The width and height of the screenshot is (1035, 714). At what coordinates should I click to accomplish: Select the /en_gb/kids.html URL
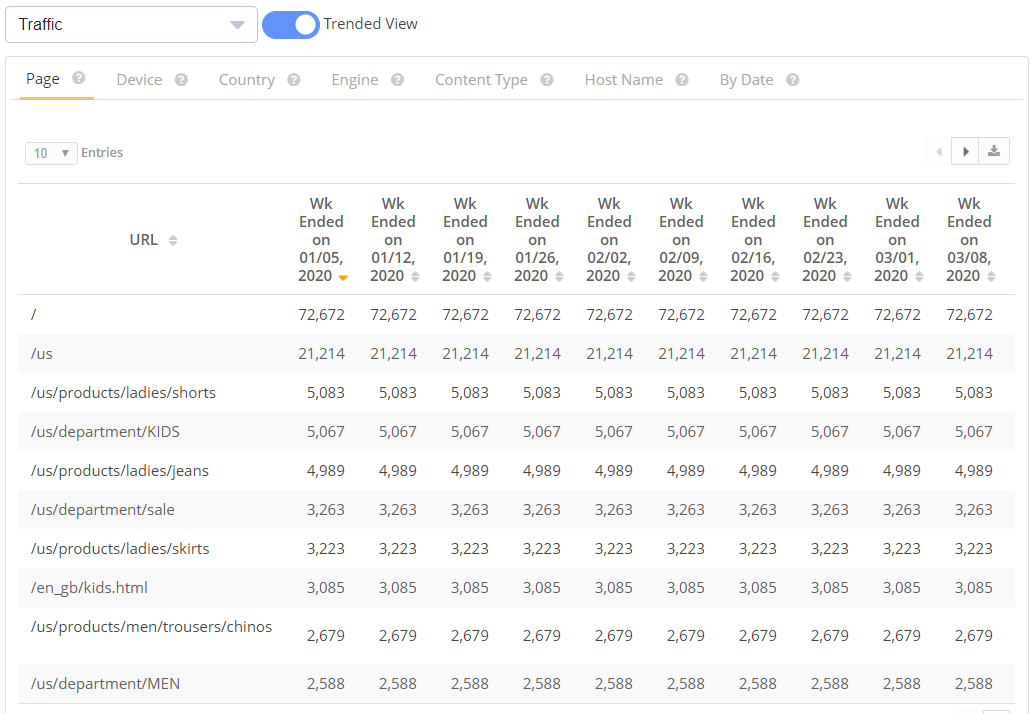(89, 587)
